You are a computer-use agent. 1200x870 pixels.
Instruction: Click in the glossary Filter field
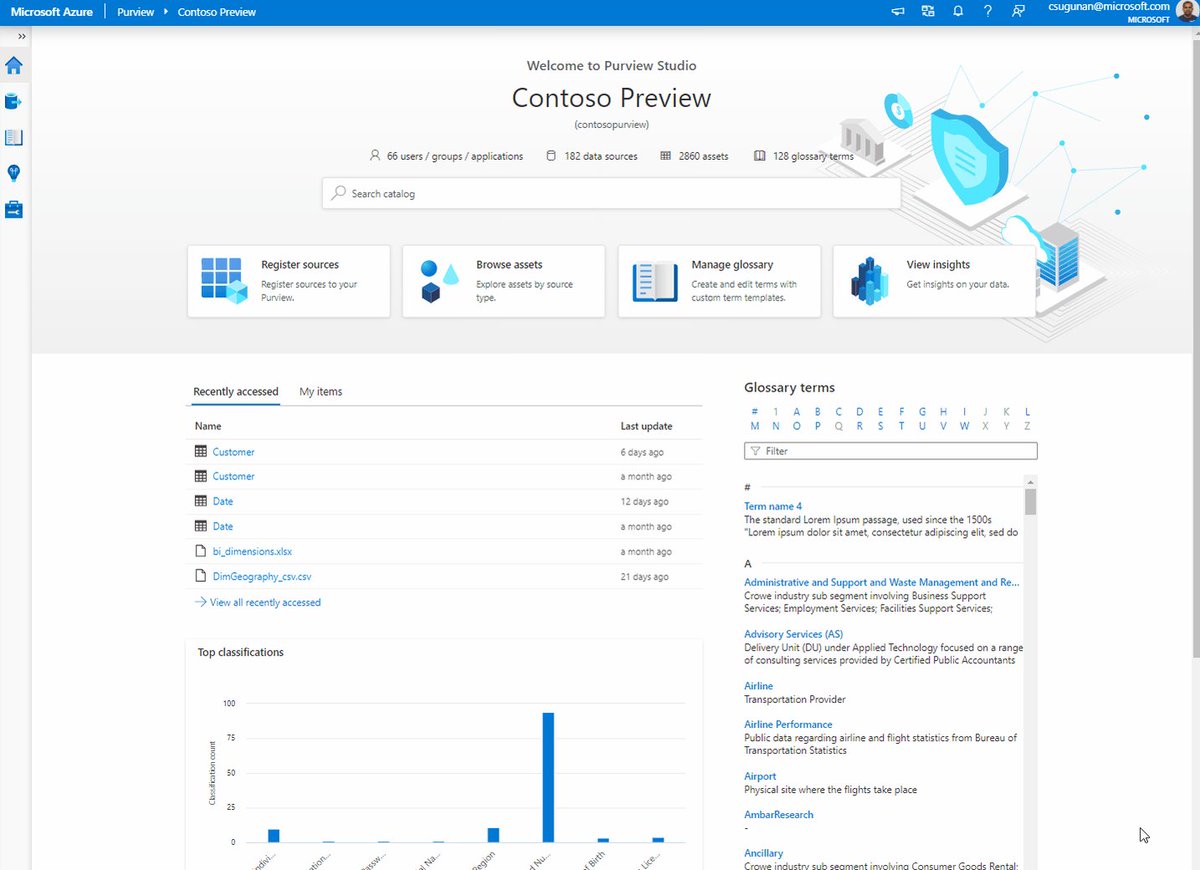click(x=891, y=451)
